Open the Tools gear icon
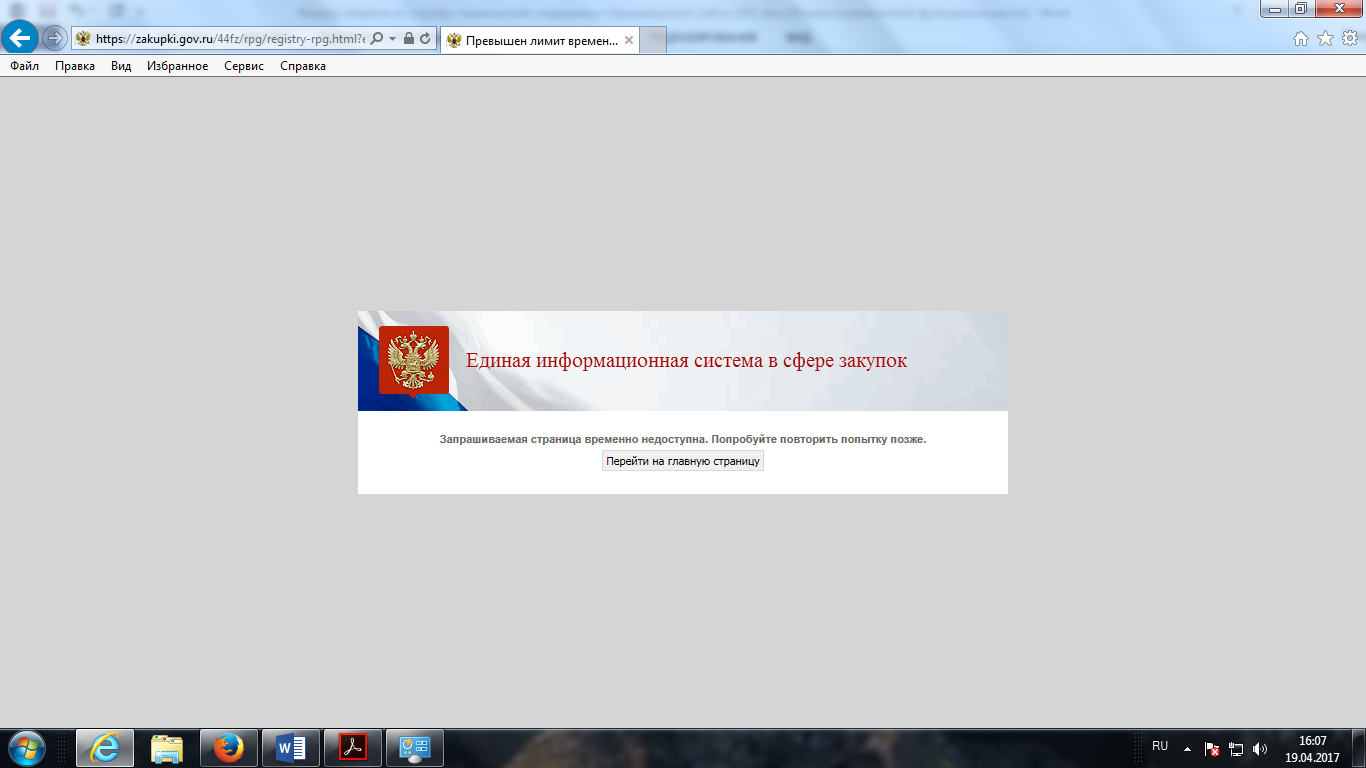The image size is (1366, 768). coord(1349,39)
